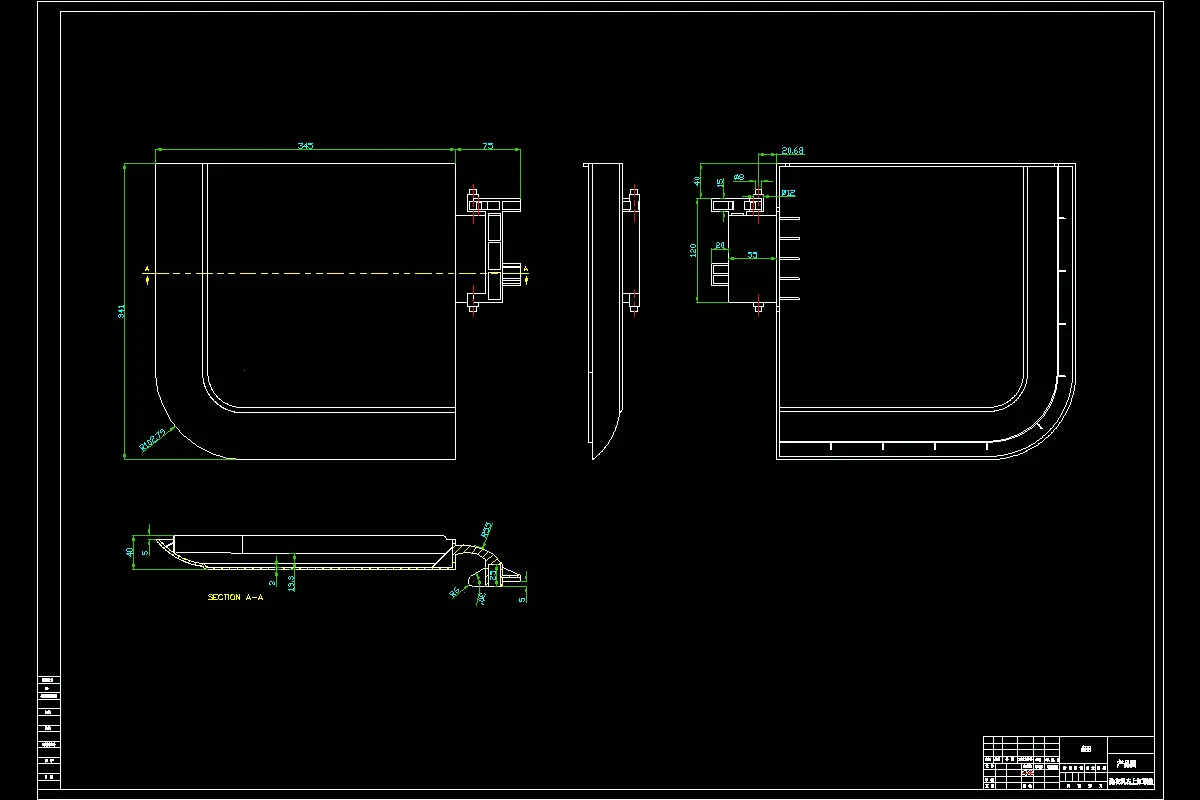Click the narrow side view profile
This screenshot has height=800, width=1200.
(x=607, y=310)
